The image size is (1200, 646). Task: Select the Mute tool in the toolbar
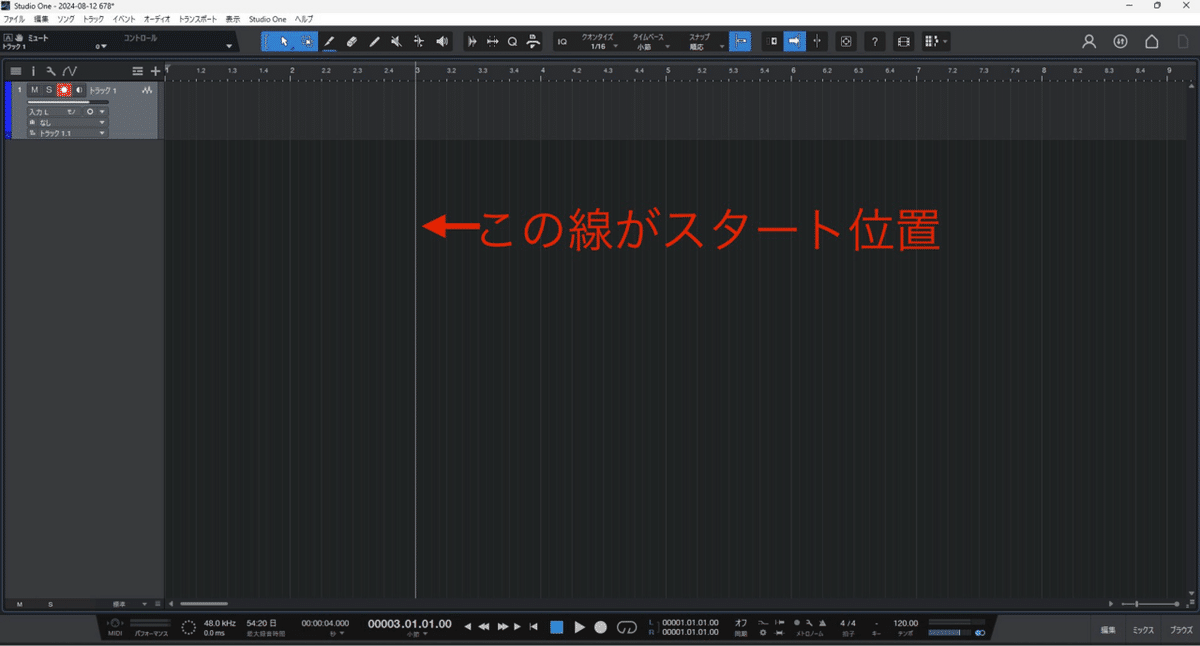(396, 41)
